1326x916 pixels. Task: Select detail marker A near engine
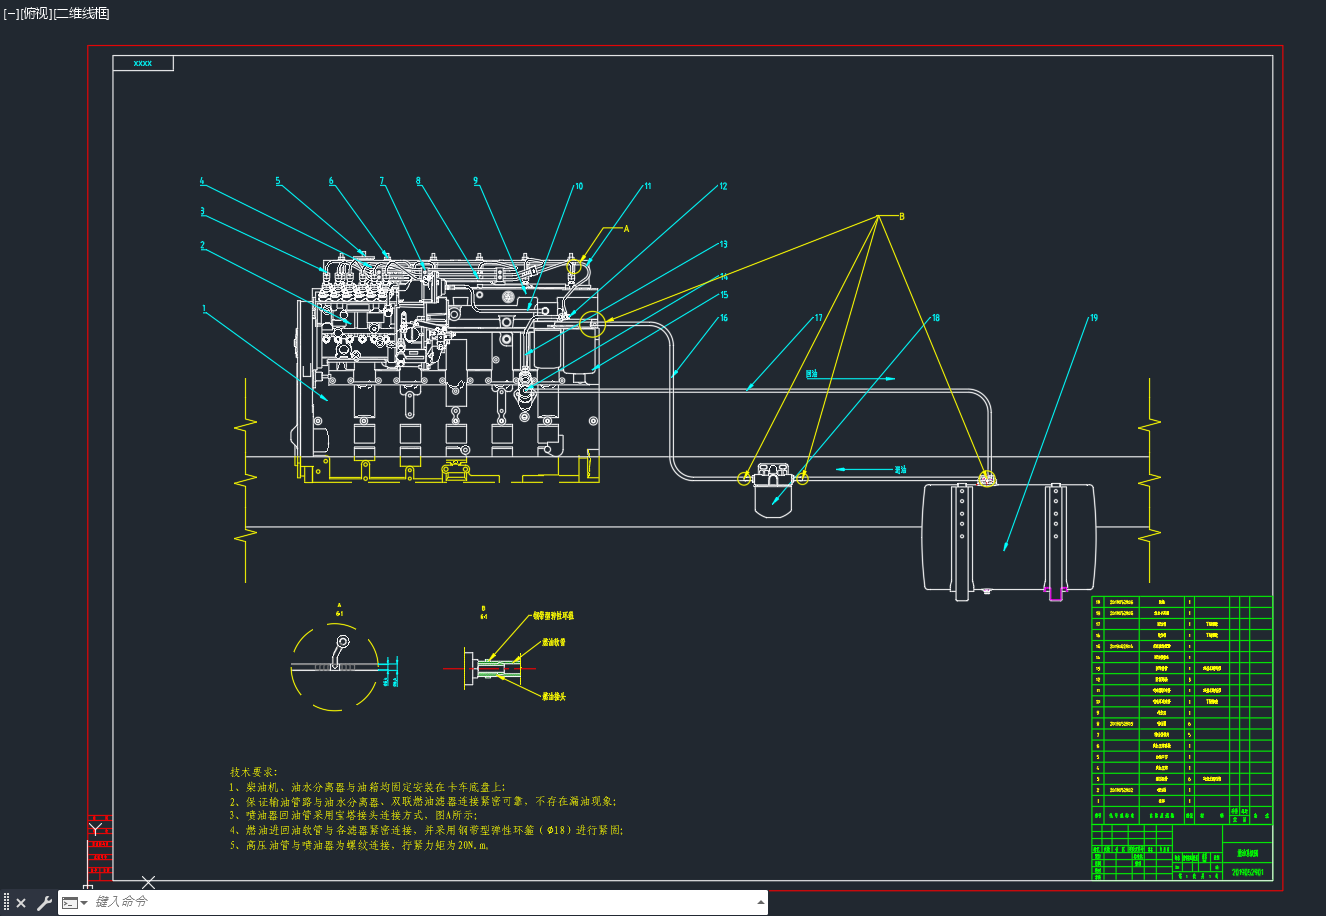[627, 229]
